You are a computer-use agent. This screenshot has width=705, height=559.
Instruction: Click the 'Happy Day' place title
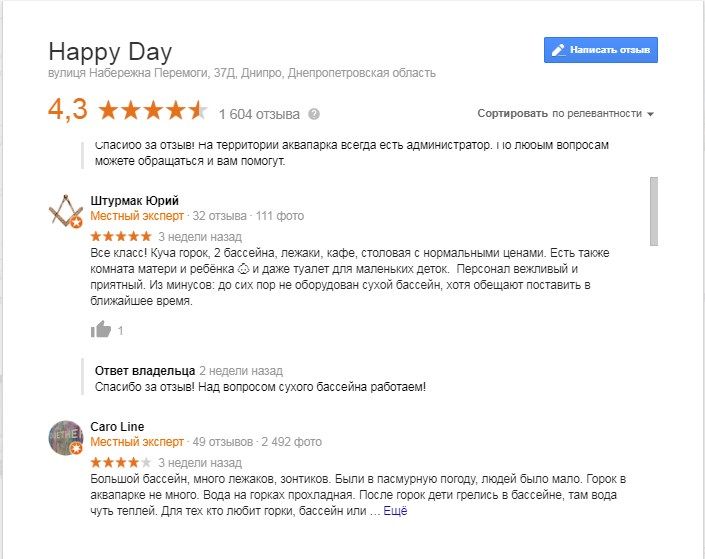[x=110, y=52]
